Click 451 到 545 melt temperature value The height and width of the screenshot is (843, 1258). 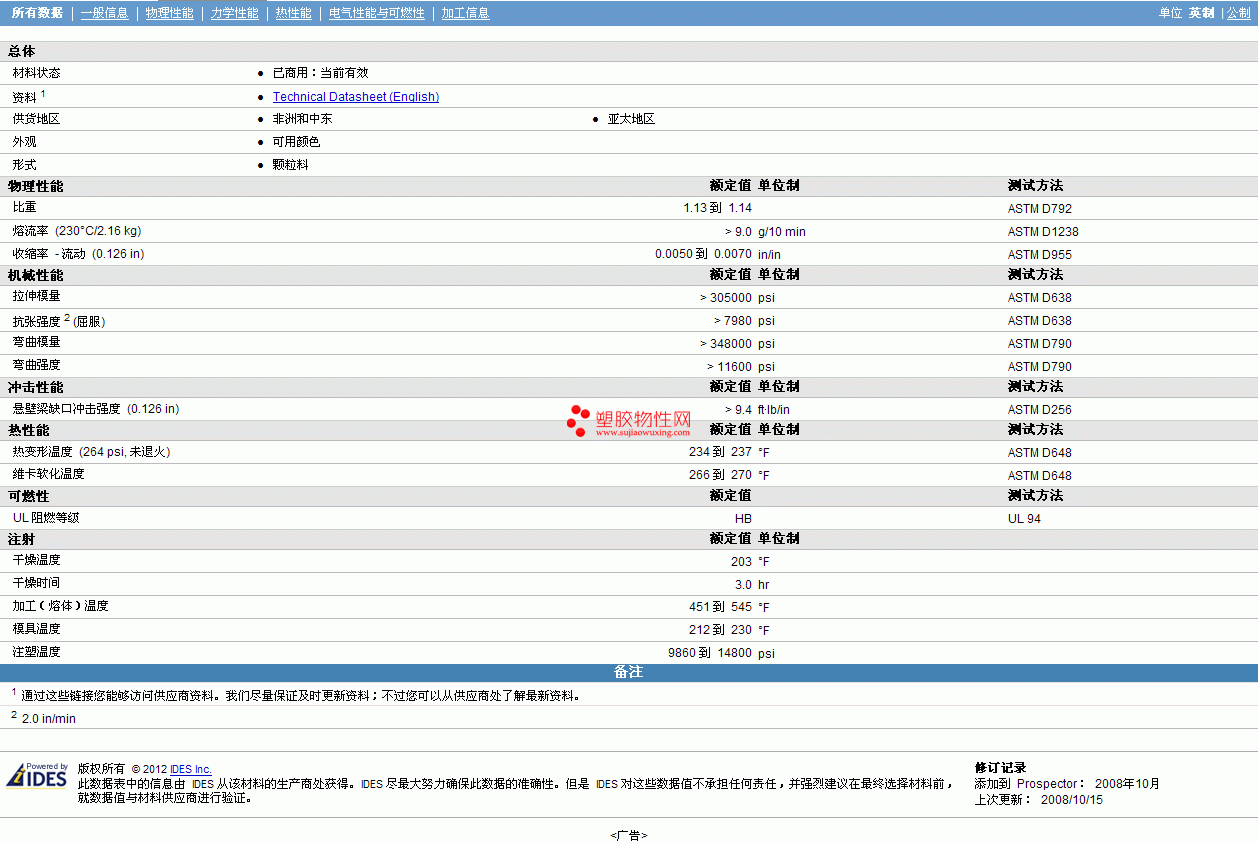point(720,607)
